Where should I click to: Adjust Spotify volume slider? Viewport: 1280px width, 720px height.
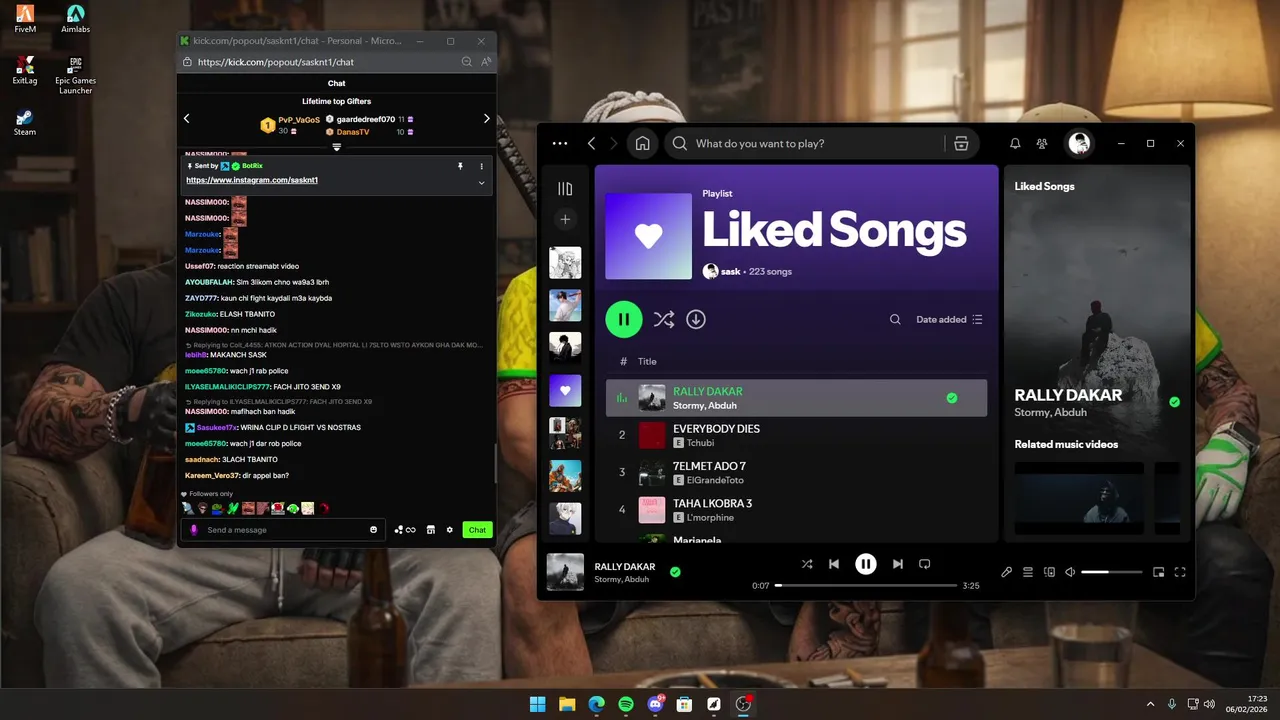pyautogui.click(x=1111, y=572)
